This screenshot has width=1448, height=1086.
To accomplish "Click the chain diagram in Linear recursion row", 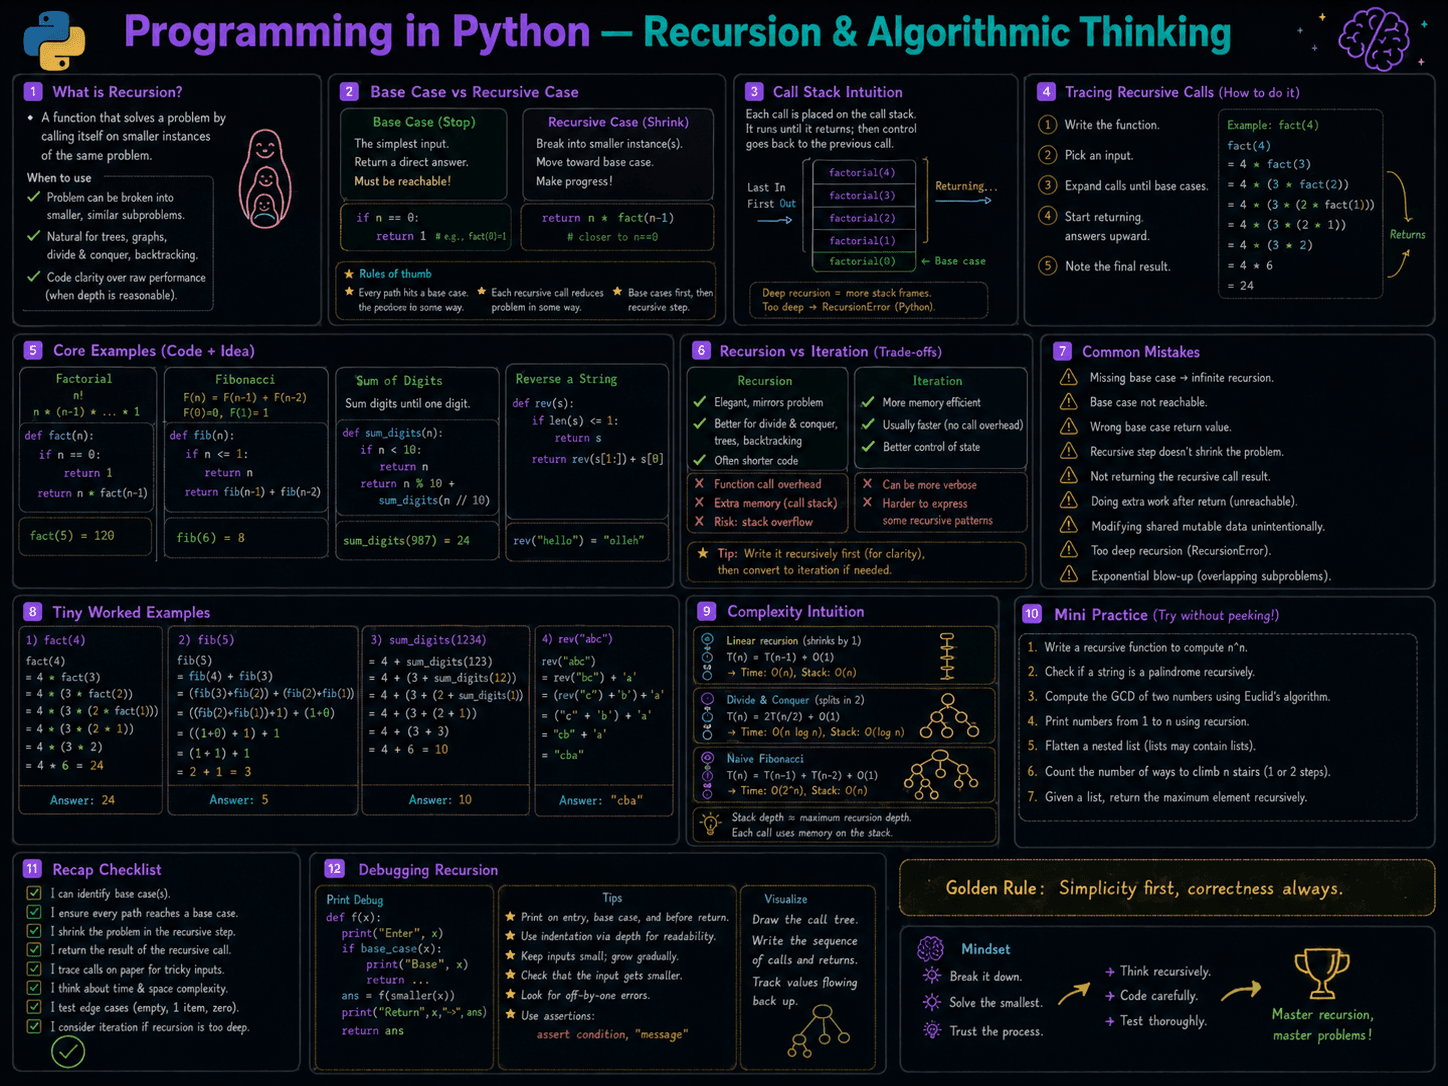I will point(946,656).
